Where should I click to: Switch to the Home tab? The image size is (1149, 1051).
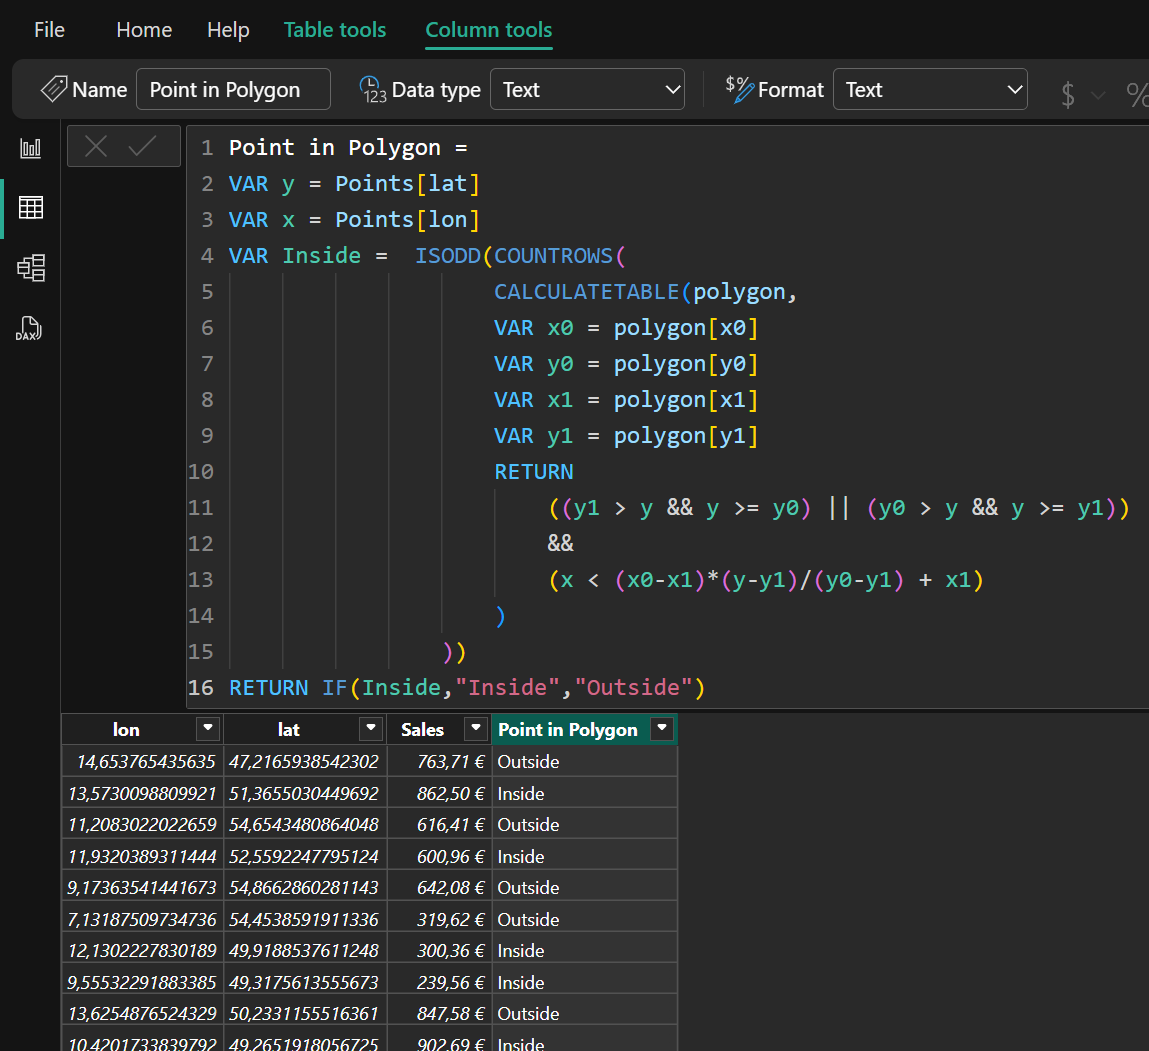(x=144, y=30)
